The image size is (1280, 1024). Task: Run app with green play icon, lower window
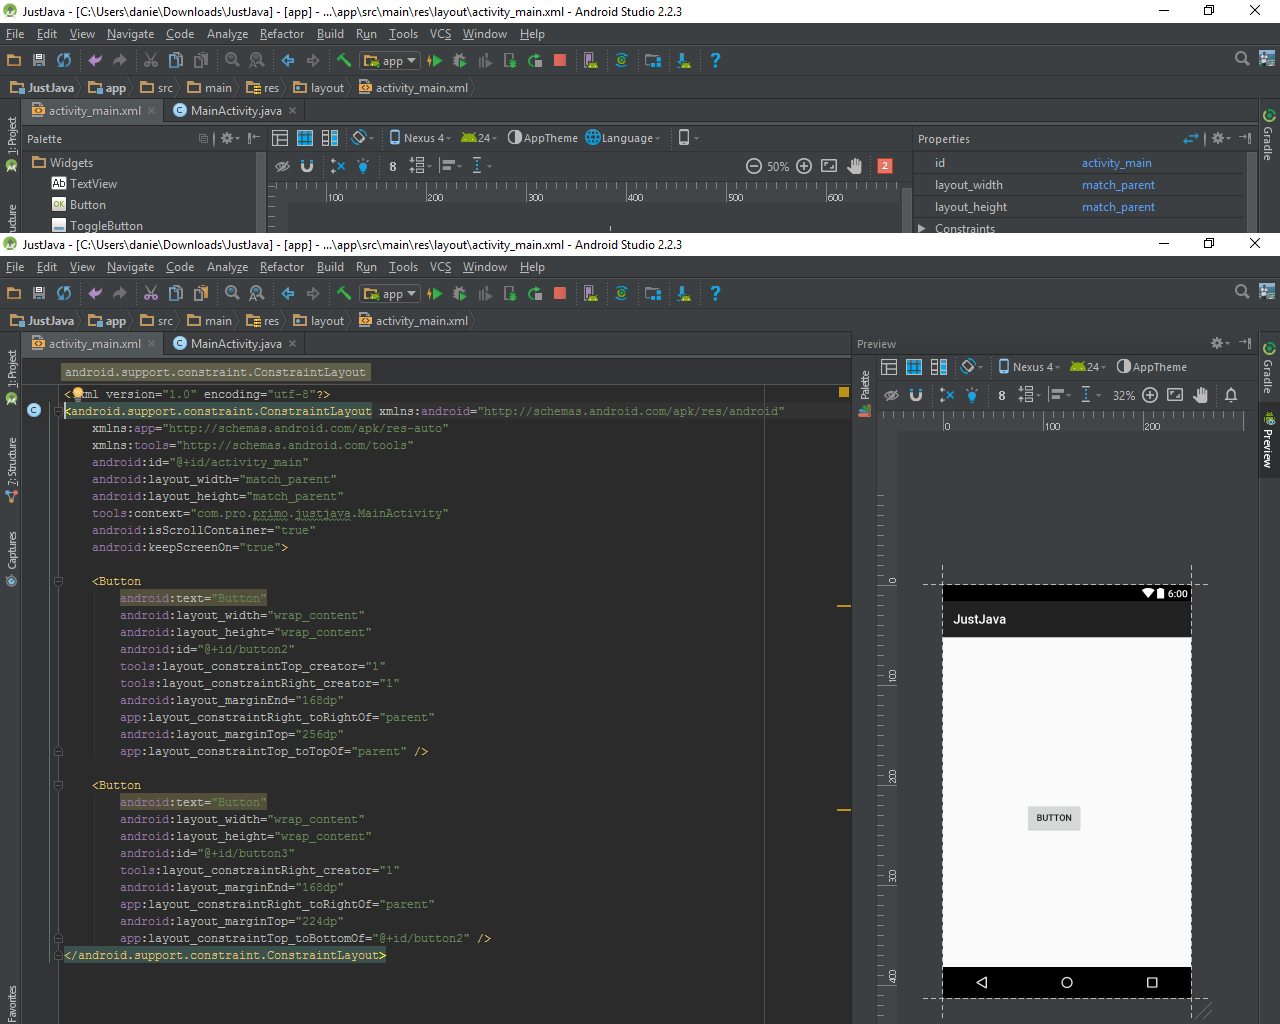coord(434,293)
